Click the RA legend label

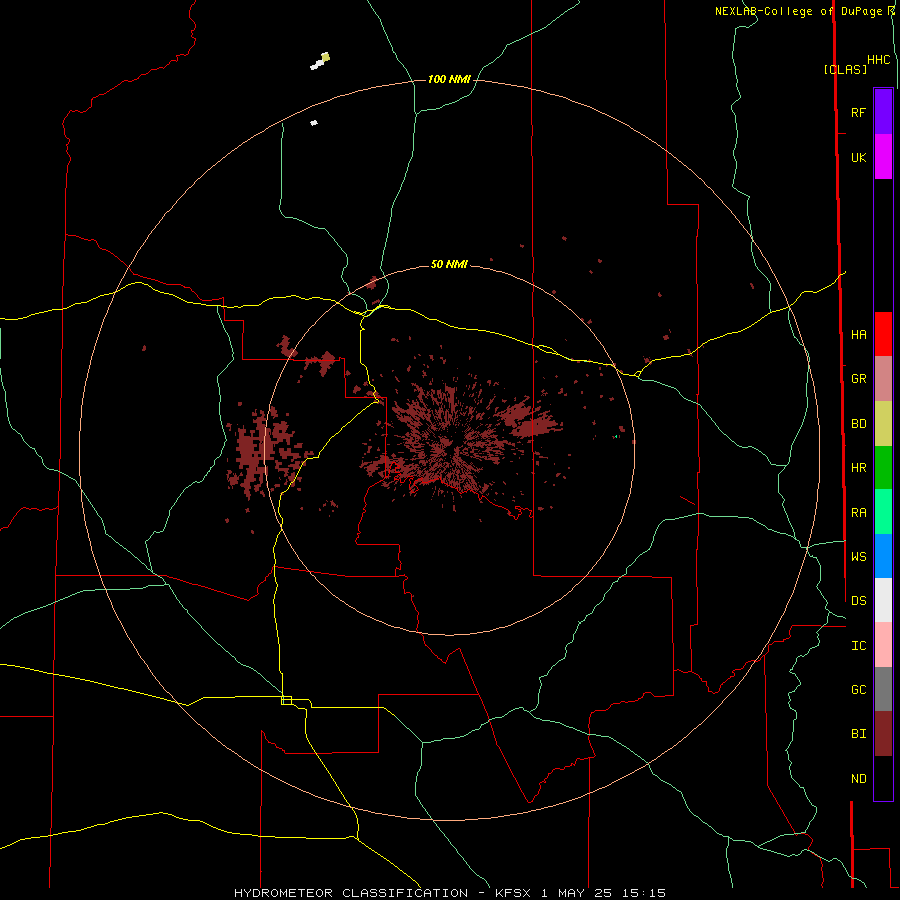pos(858,513)
